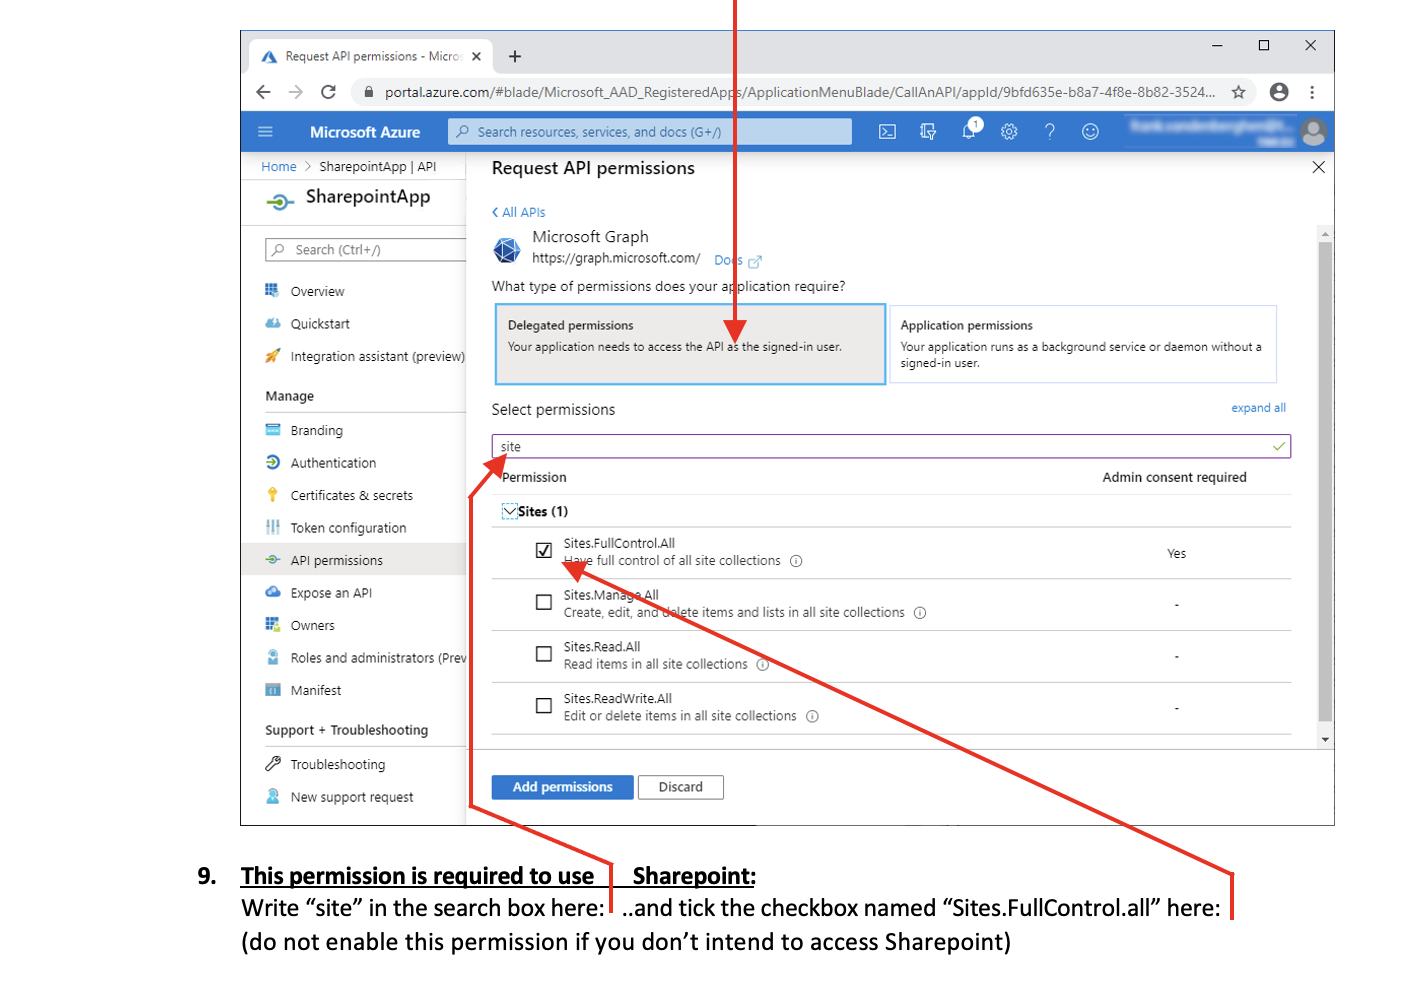Viewport: 1416px width, 984px height.
Task: Click the notifications bell icon
Action: 968,132
